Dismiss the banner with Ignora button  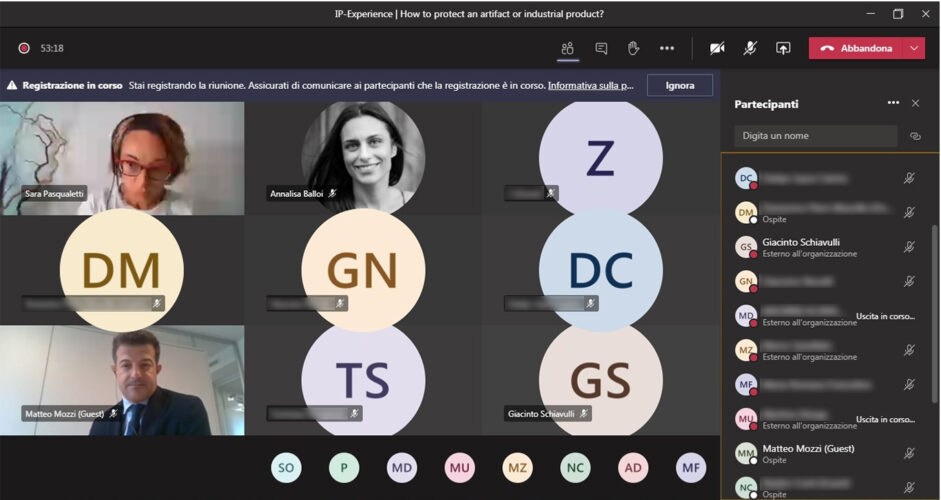pyautogui.click(x=680, y=85)
